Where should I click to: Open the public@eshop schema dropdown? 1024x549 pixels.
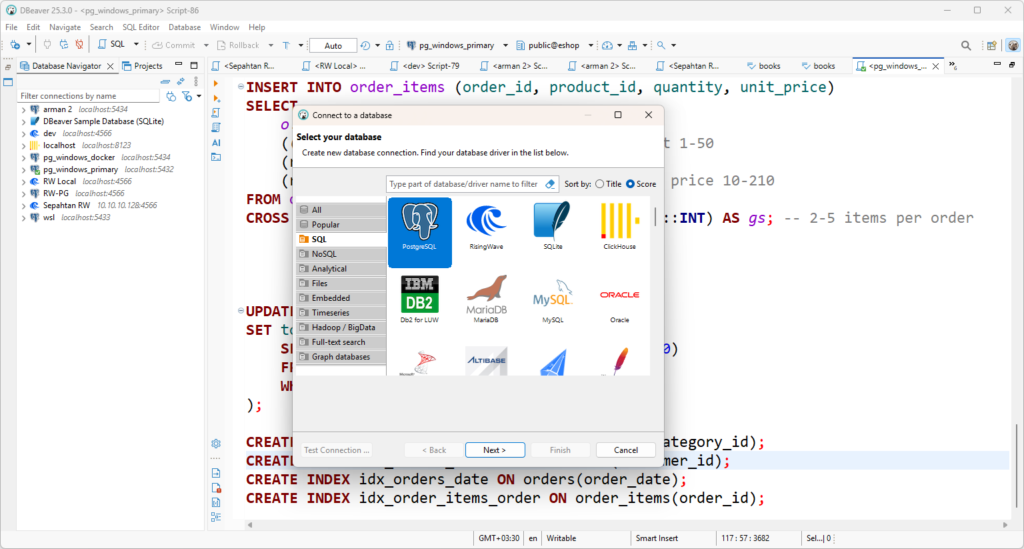pyautogui.click(x=590, y=45)
